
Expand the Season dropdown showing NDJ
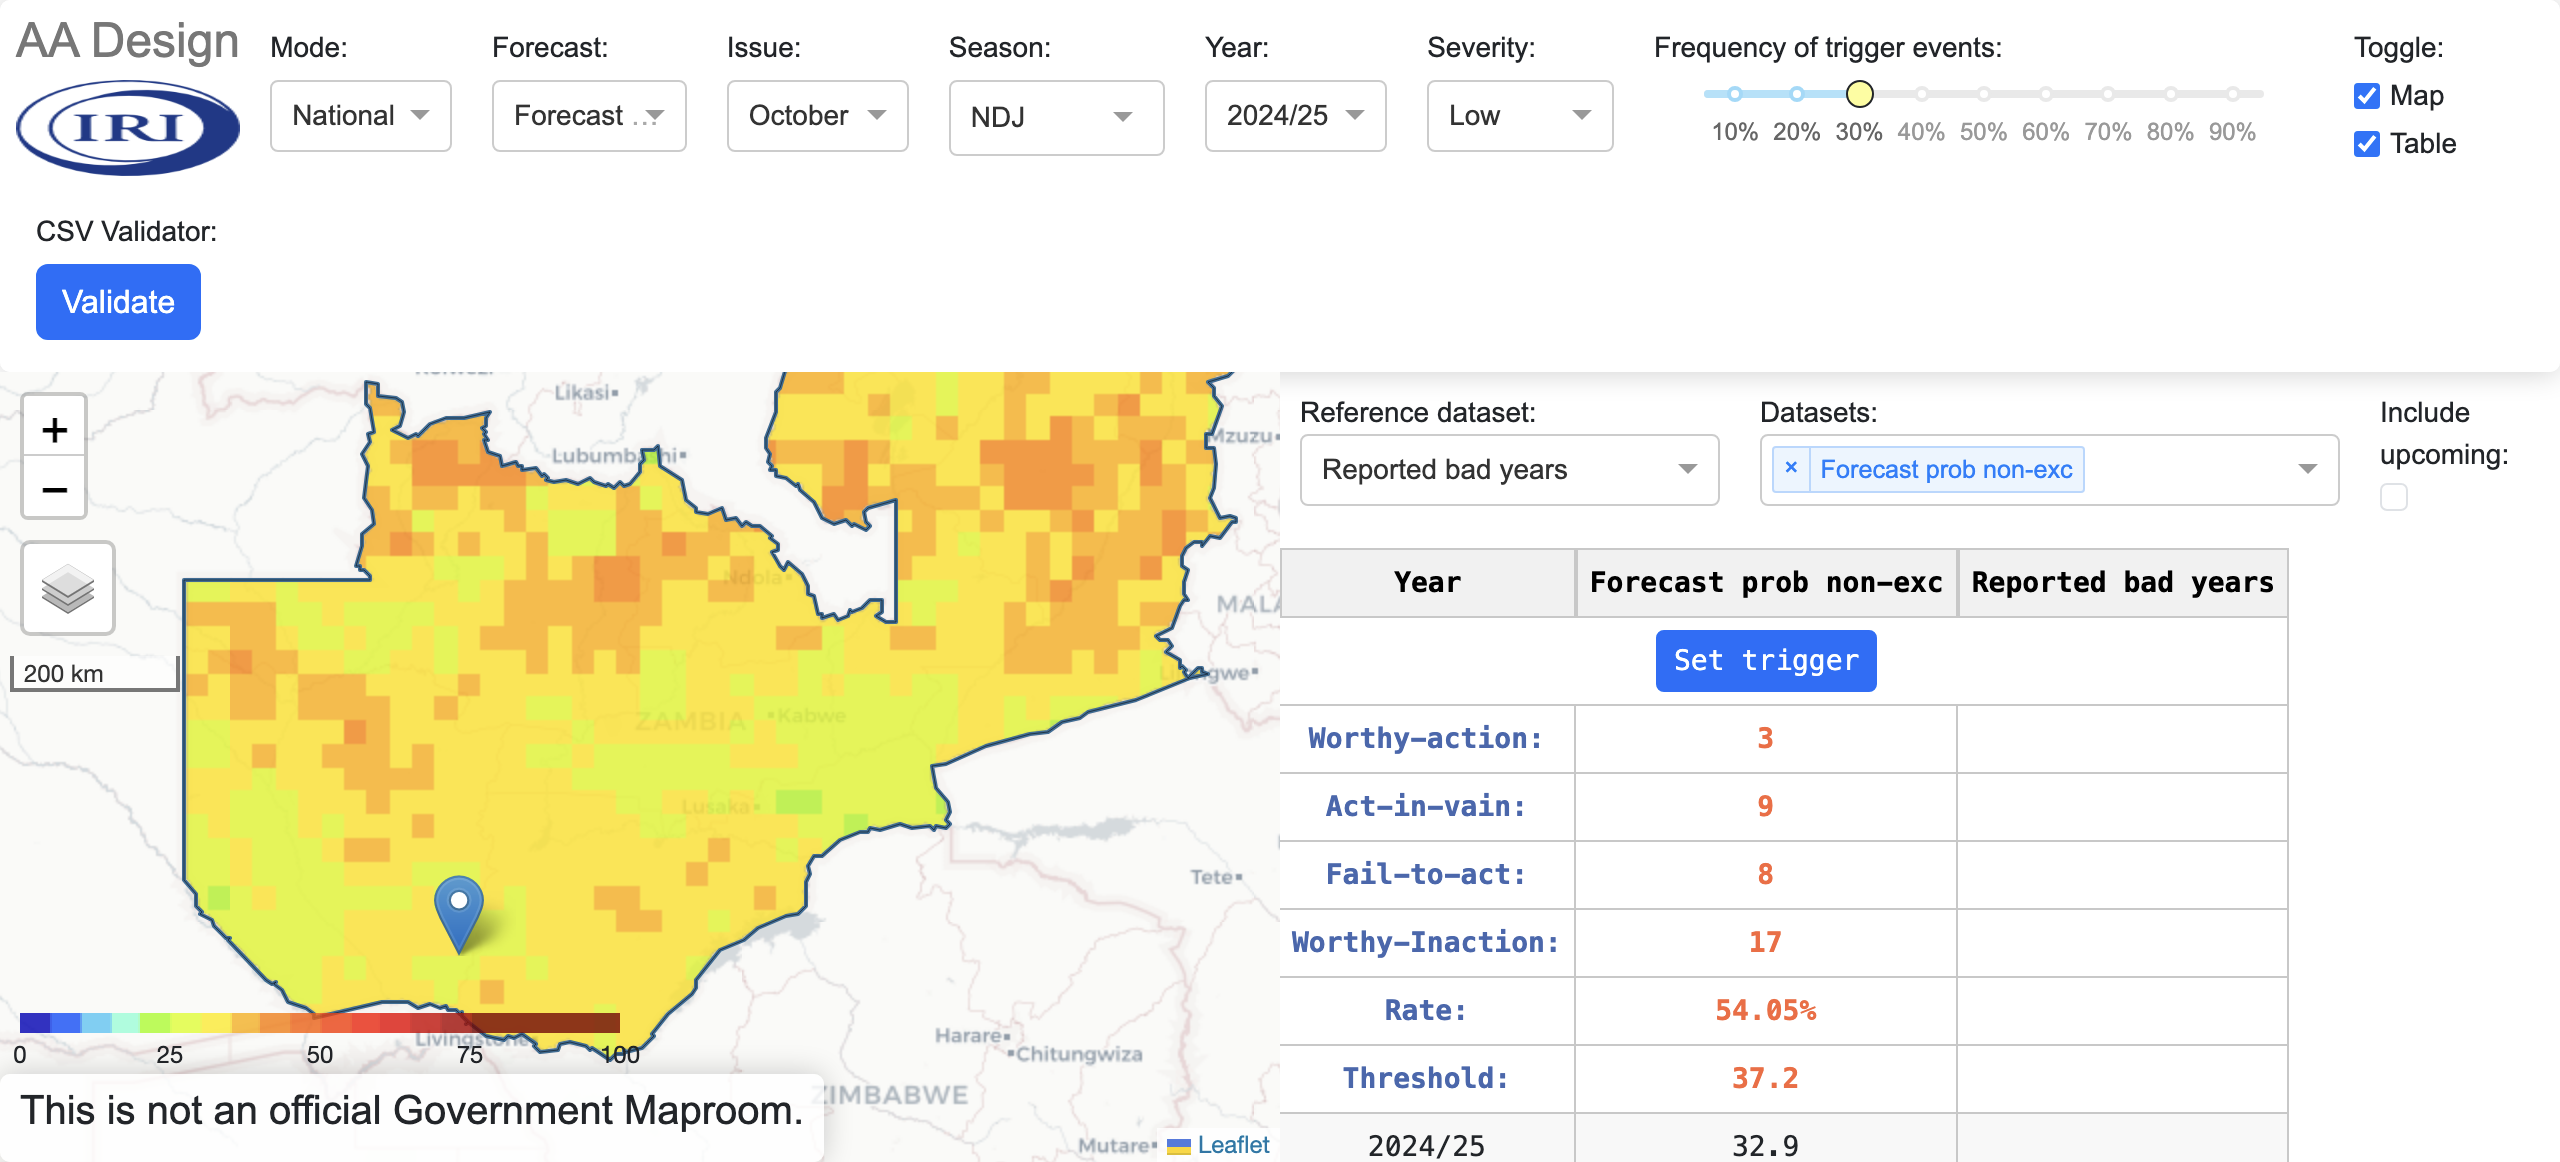(x=1056, y=117)
